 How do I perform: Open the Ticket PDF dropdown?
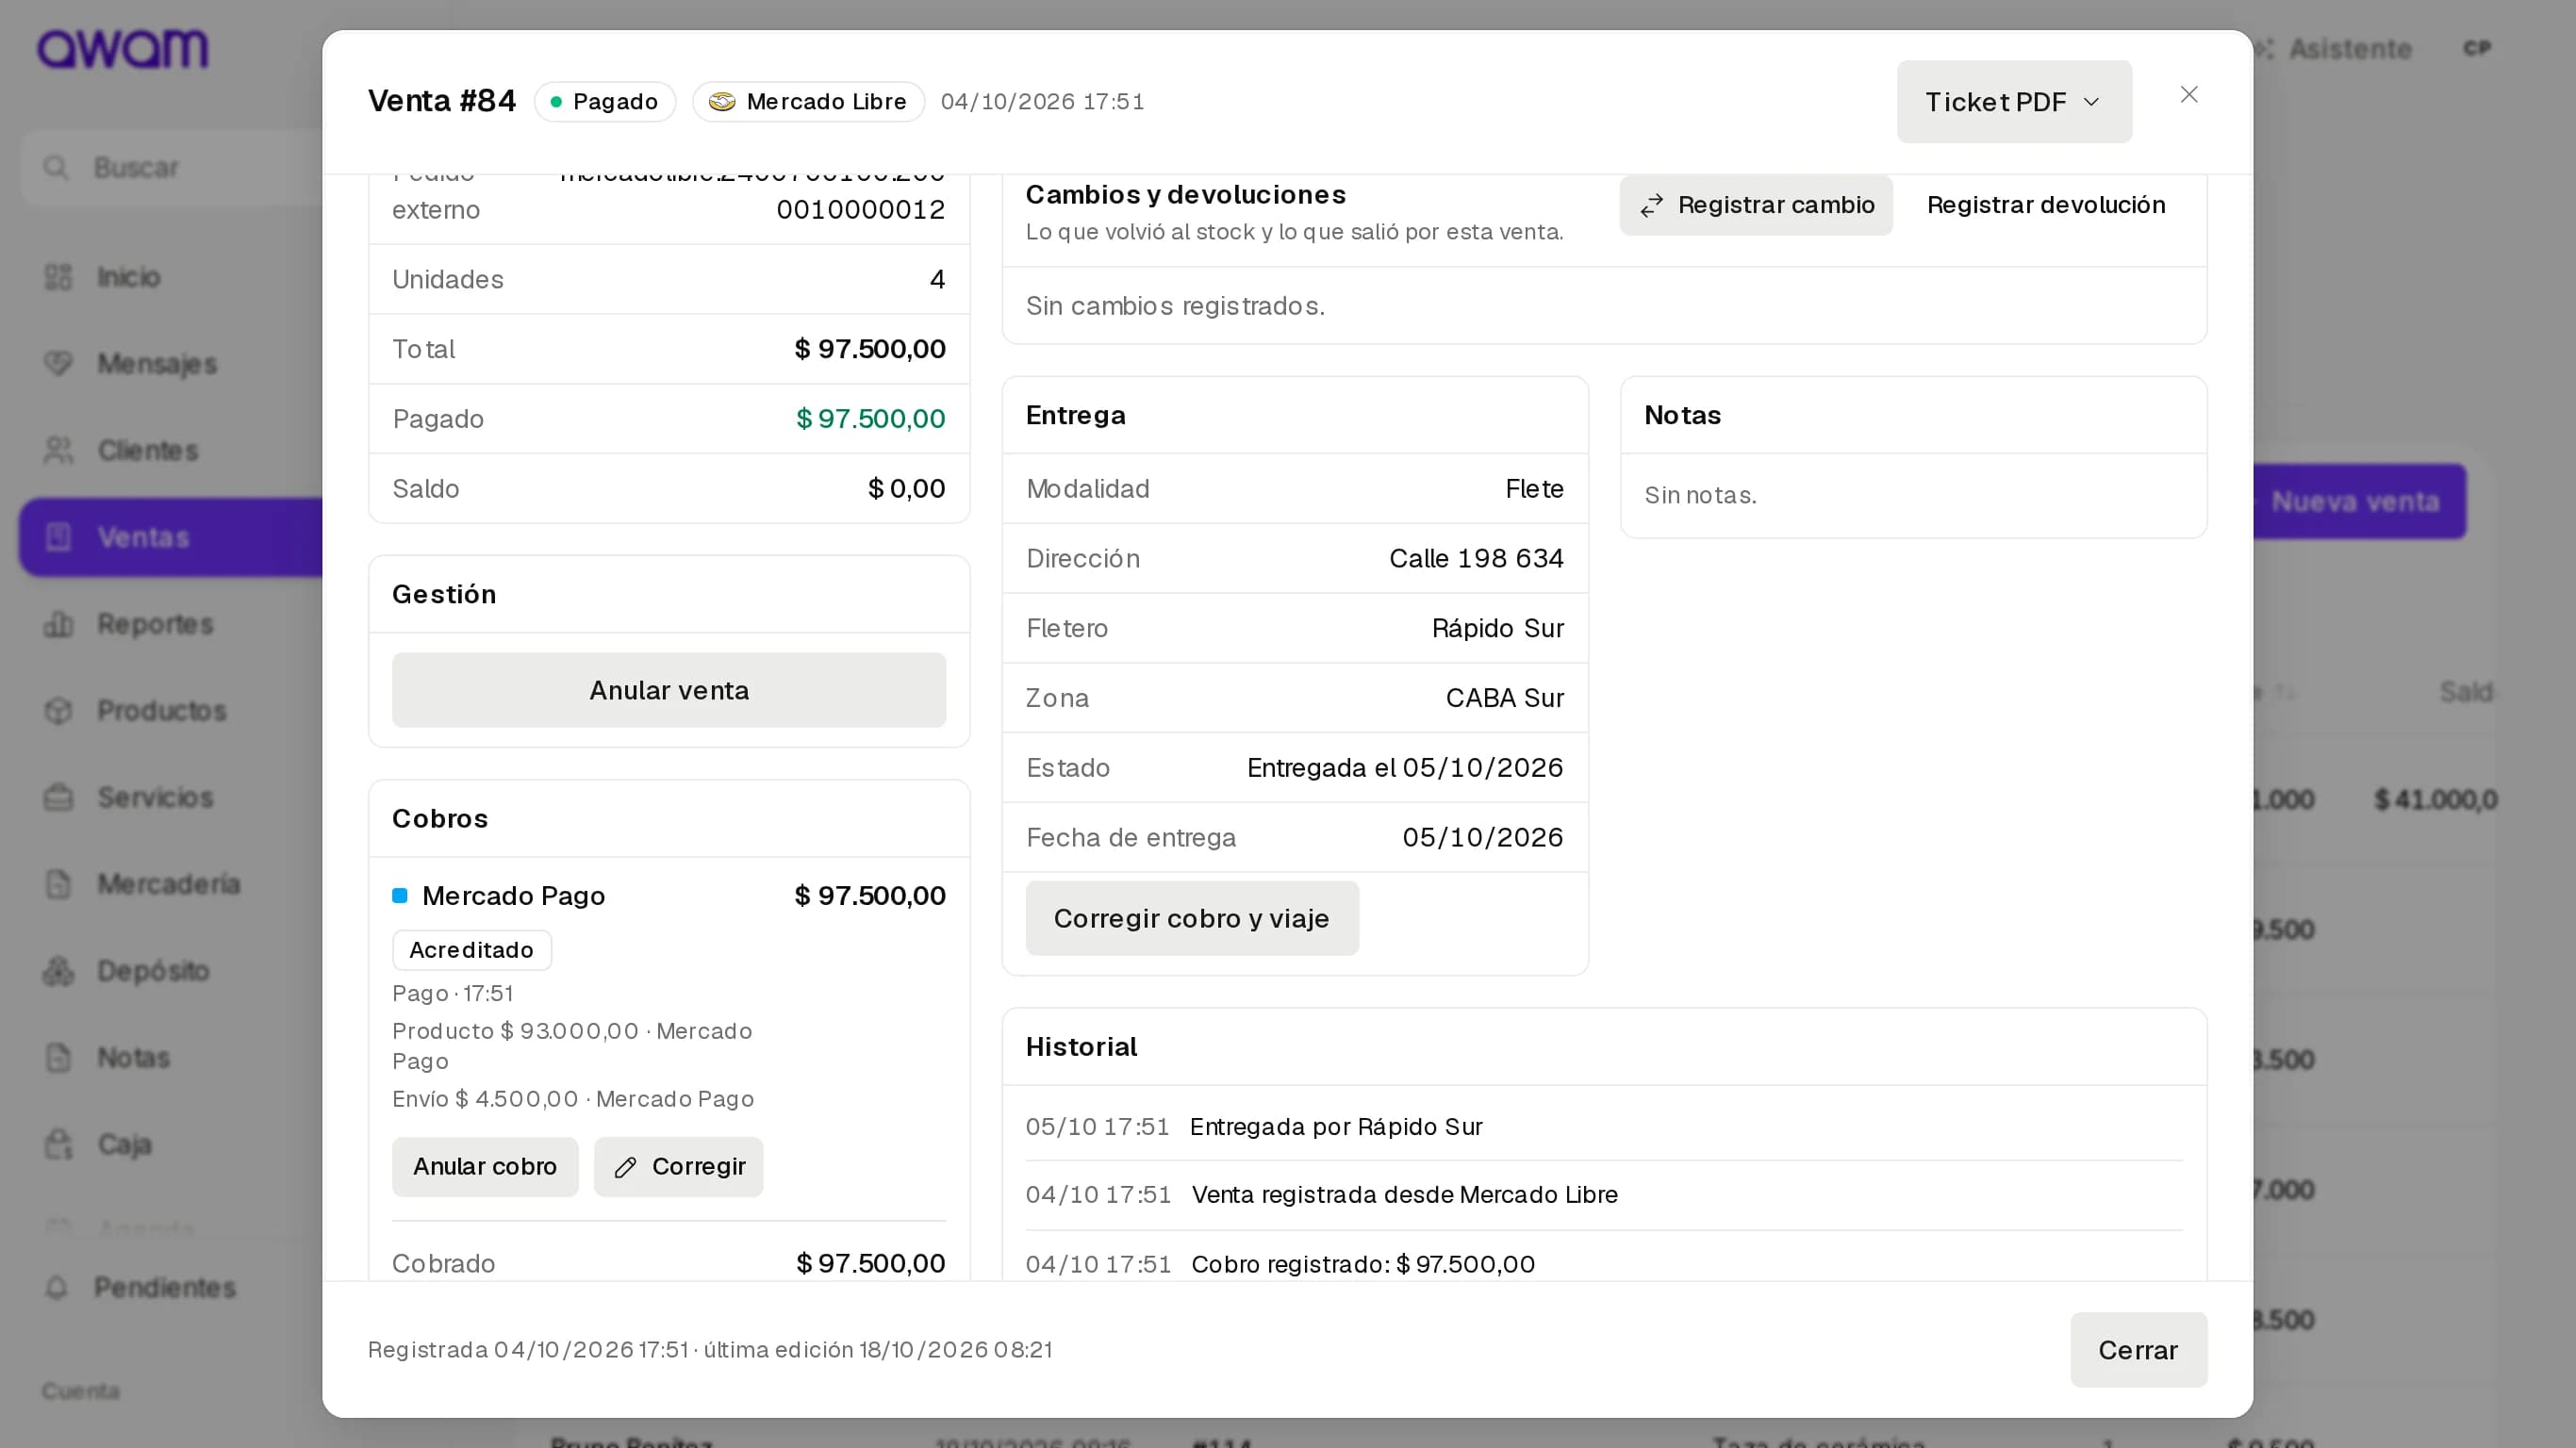coord(2013,101)
